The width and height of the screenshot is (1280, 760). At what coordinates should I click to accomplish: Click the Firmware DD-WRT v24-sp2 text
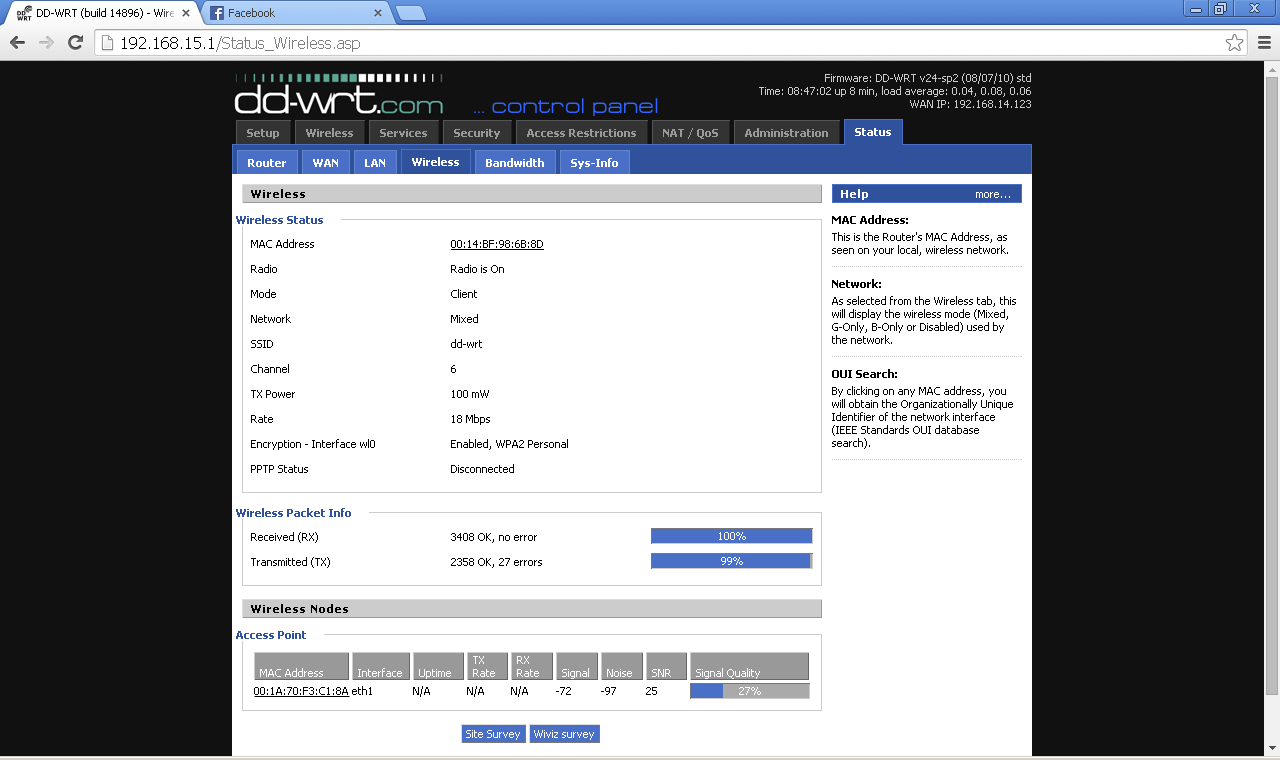coord(927,78)
